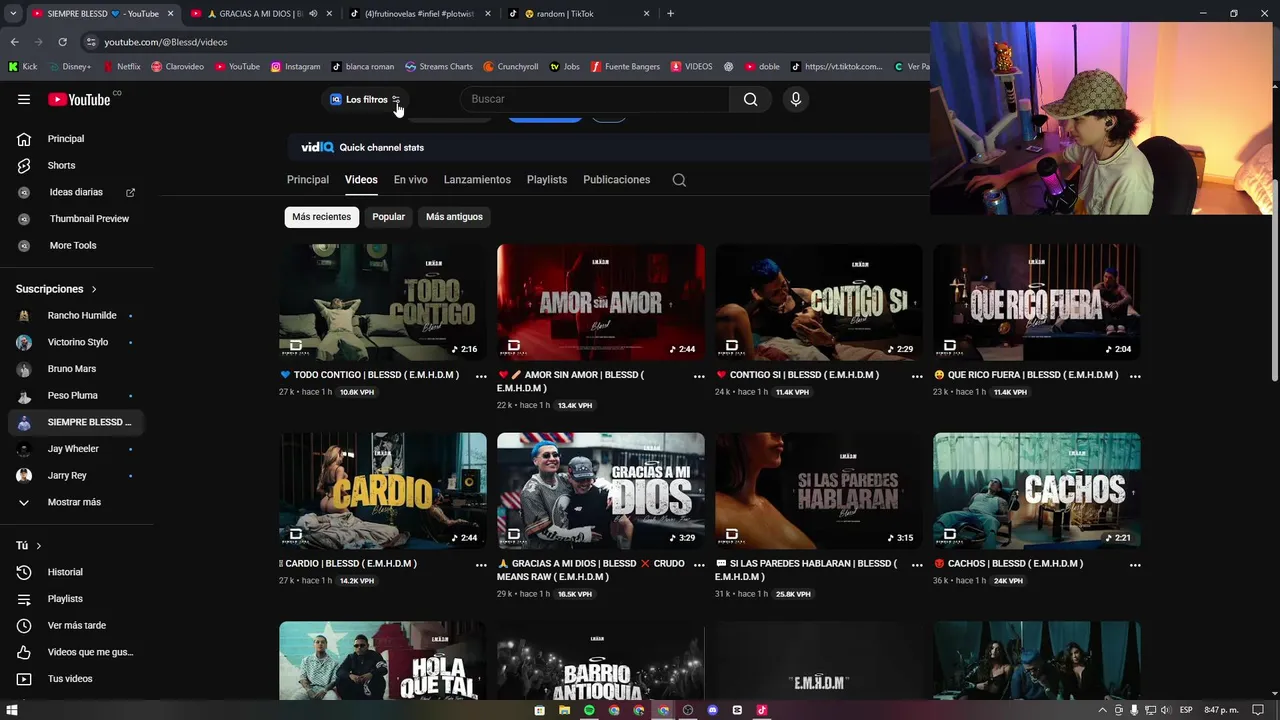Screen dimensions: 1280x720
Task: Switch to Playlists channel tab
Action: 547,180
